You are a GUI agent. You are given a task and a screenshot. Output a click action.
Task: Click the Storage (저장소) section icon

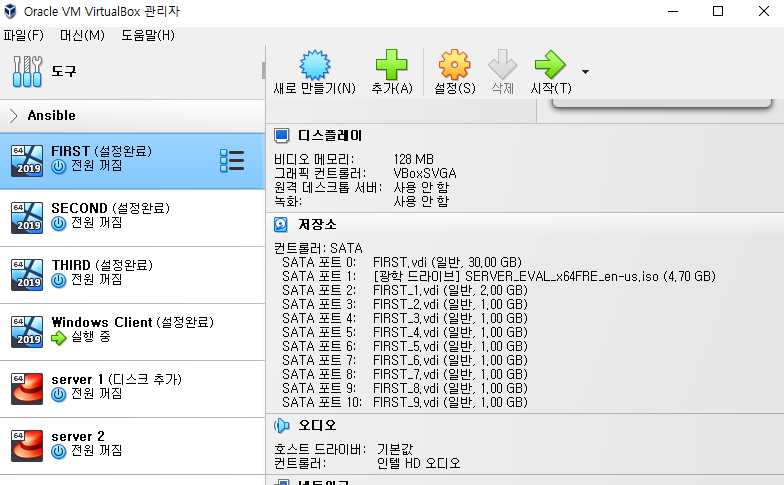coord(281,224)
